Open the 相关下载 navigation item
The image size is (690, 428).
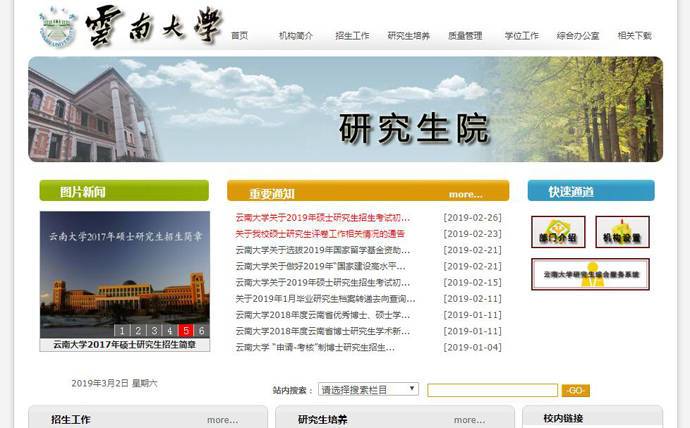tap(634, 36)
